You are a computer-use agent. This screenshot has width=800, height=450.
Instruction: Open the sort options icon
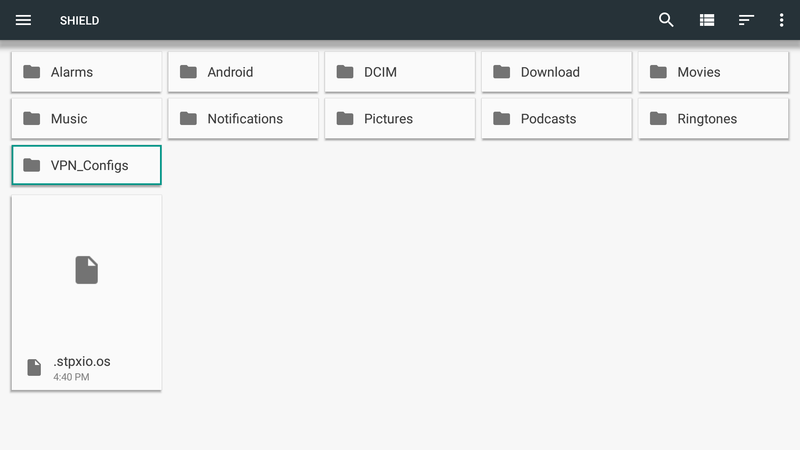[x=746, y=20]
